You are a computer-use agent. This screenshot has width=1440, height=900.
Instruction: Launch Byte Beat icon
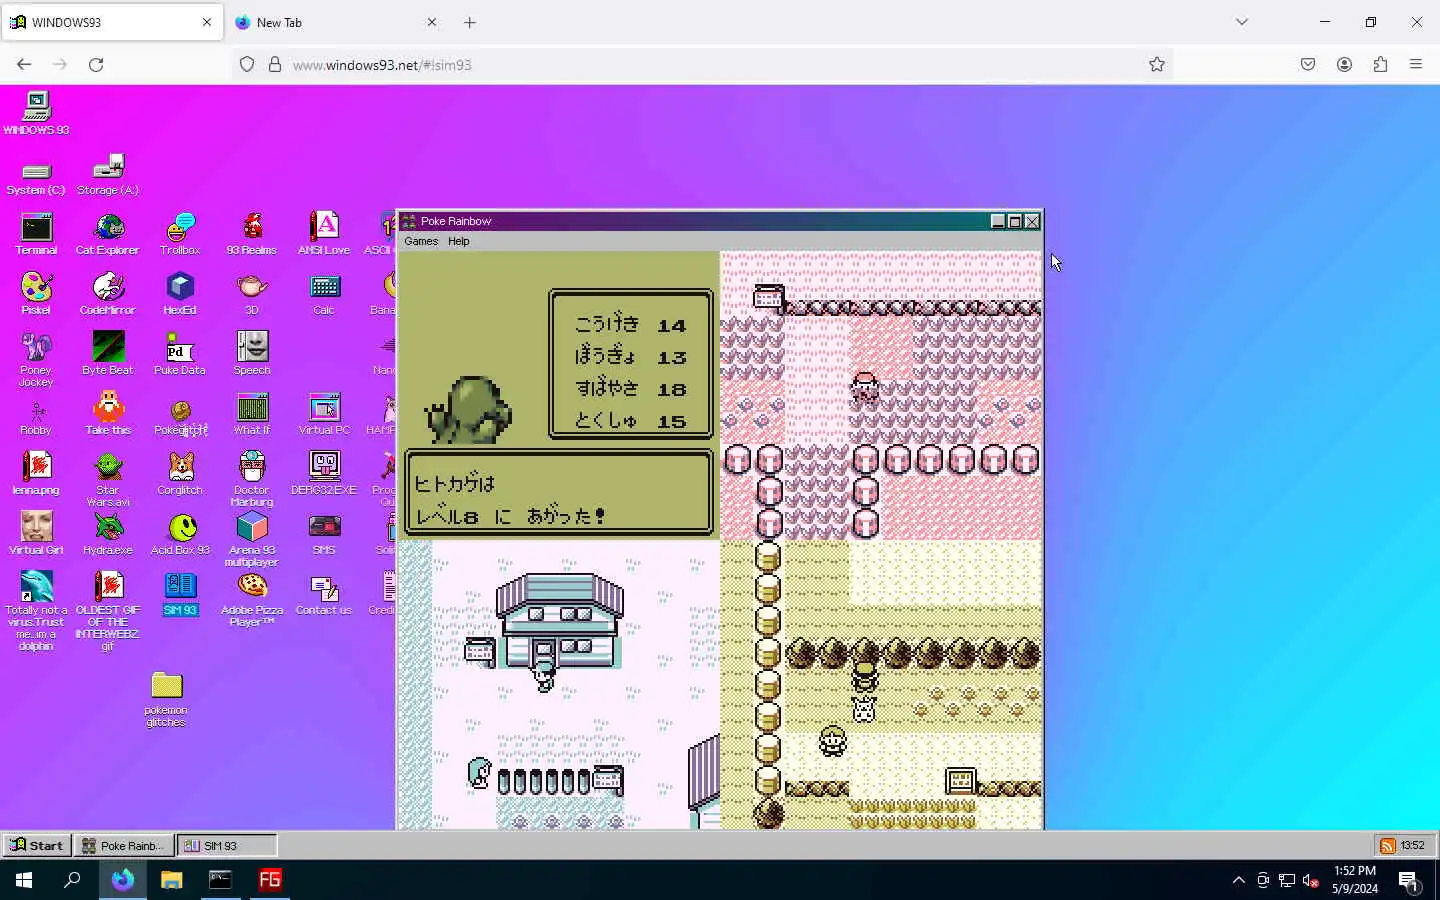tap(108, 355)
